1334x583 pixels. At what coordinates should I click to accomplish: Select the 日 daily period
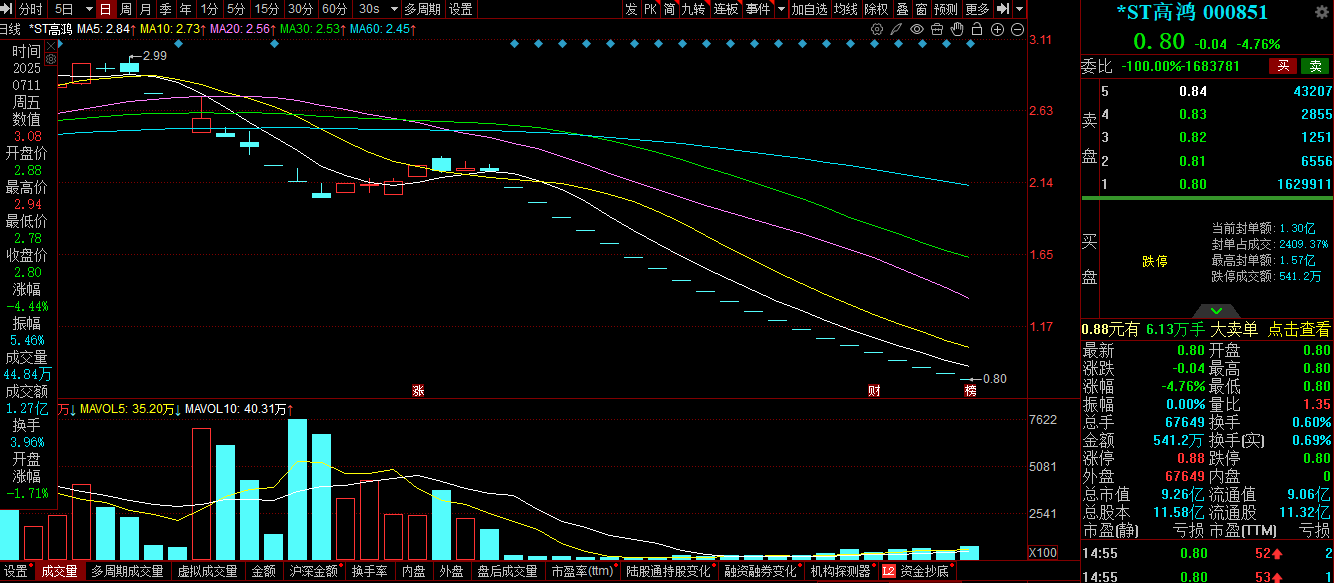click(105, 9)
